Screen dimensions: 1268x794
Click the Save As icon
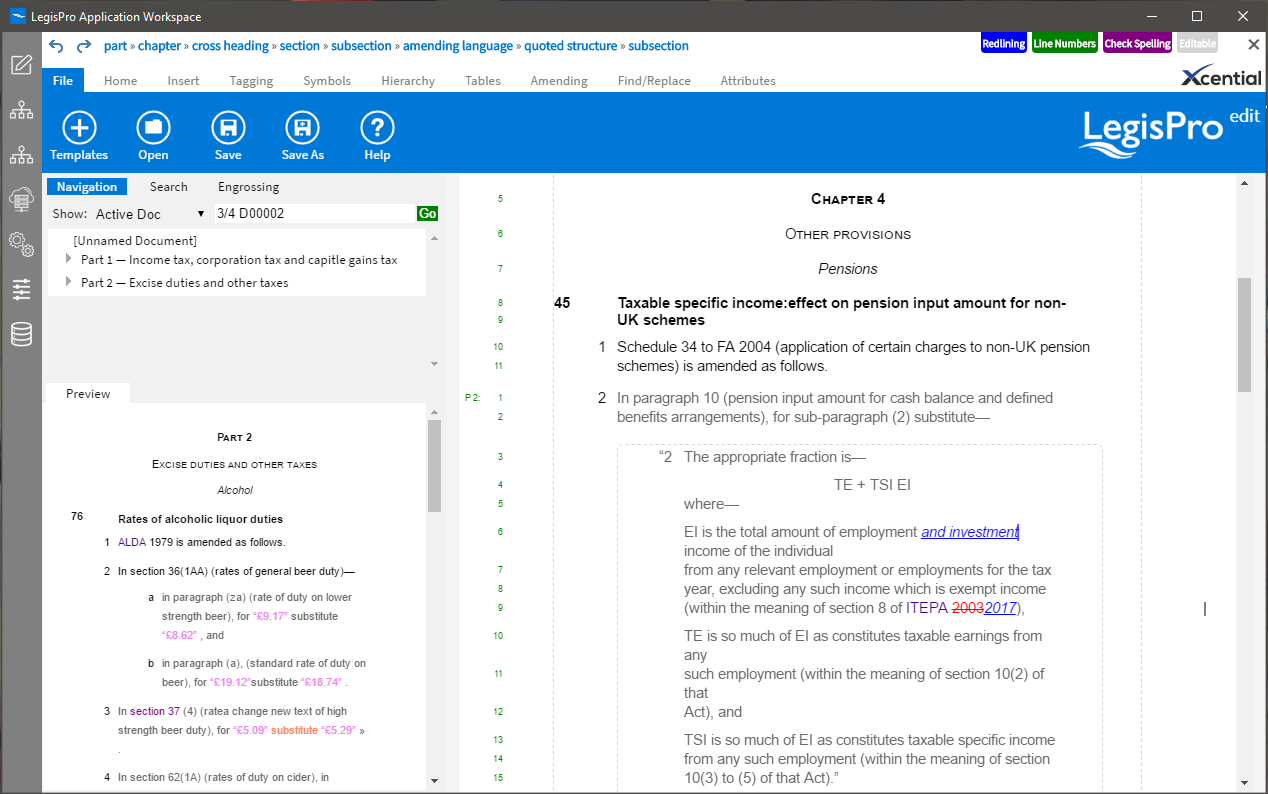302,128
